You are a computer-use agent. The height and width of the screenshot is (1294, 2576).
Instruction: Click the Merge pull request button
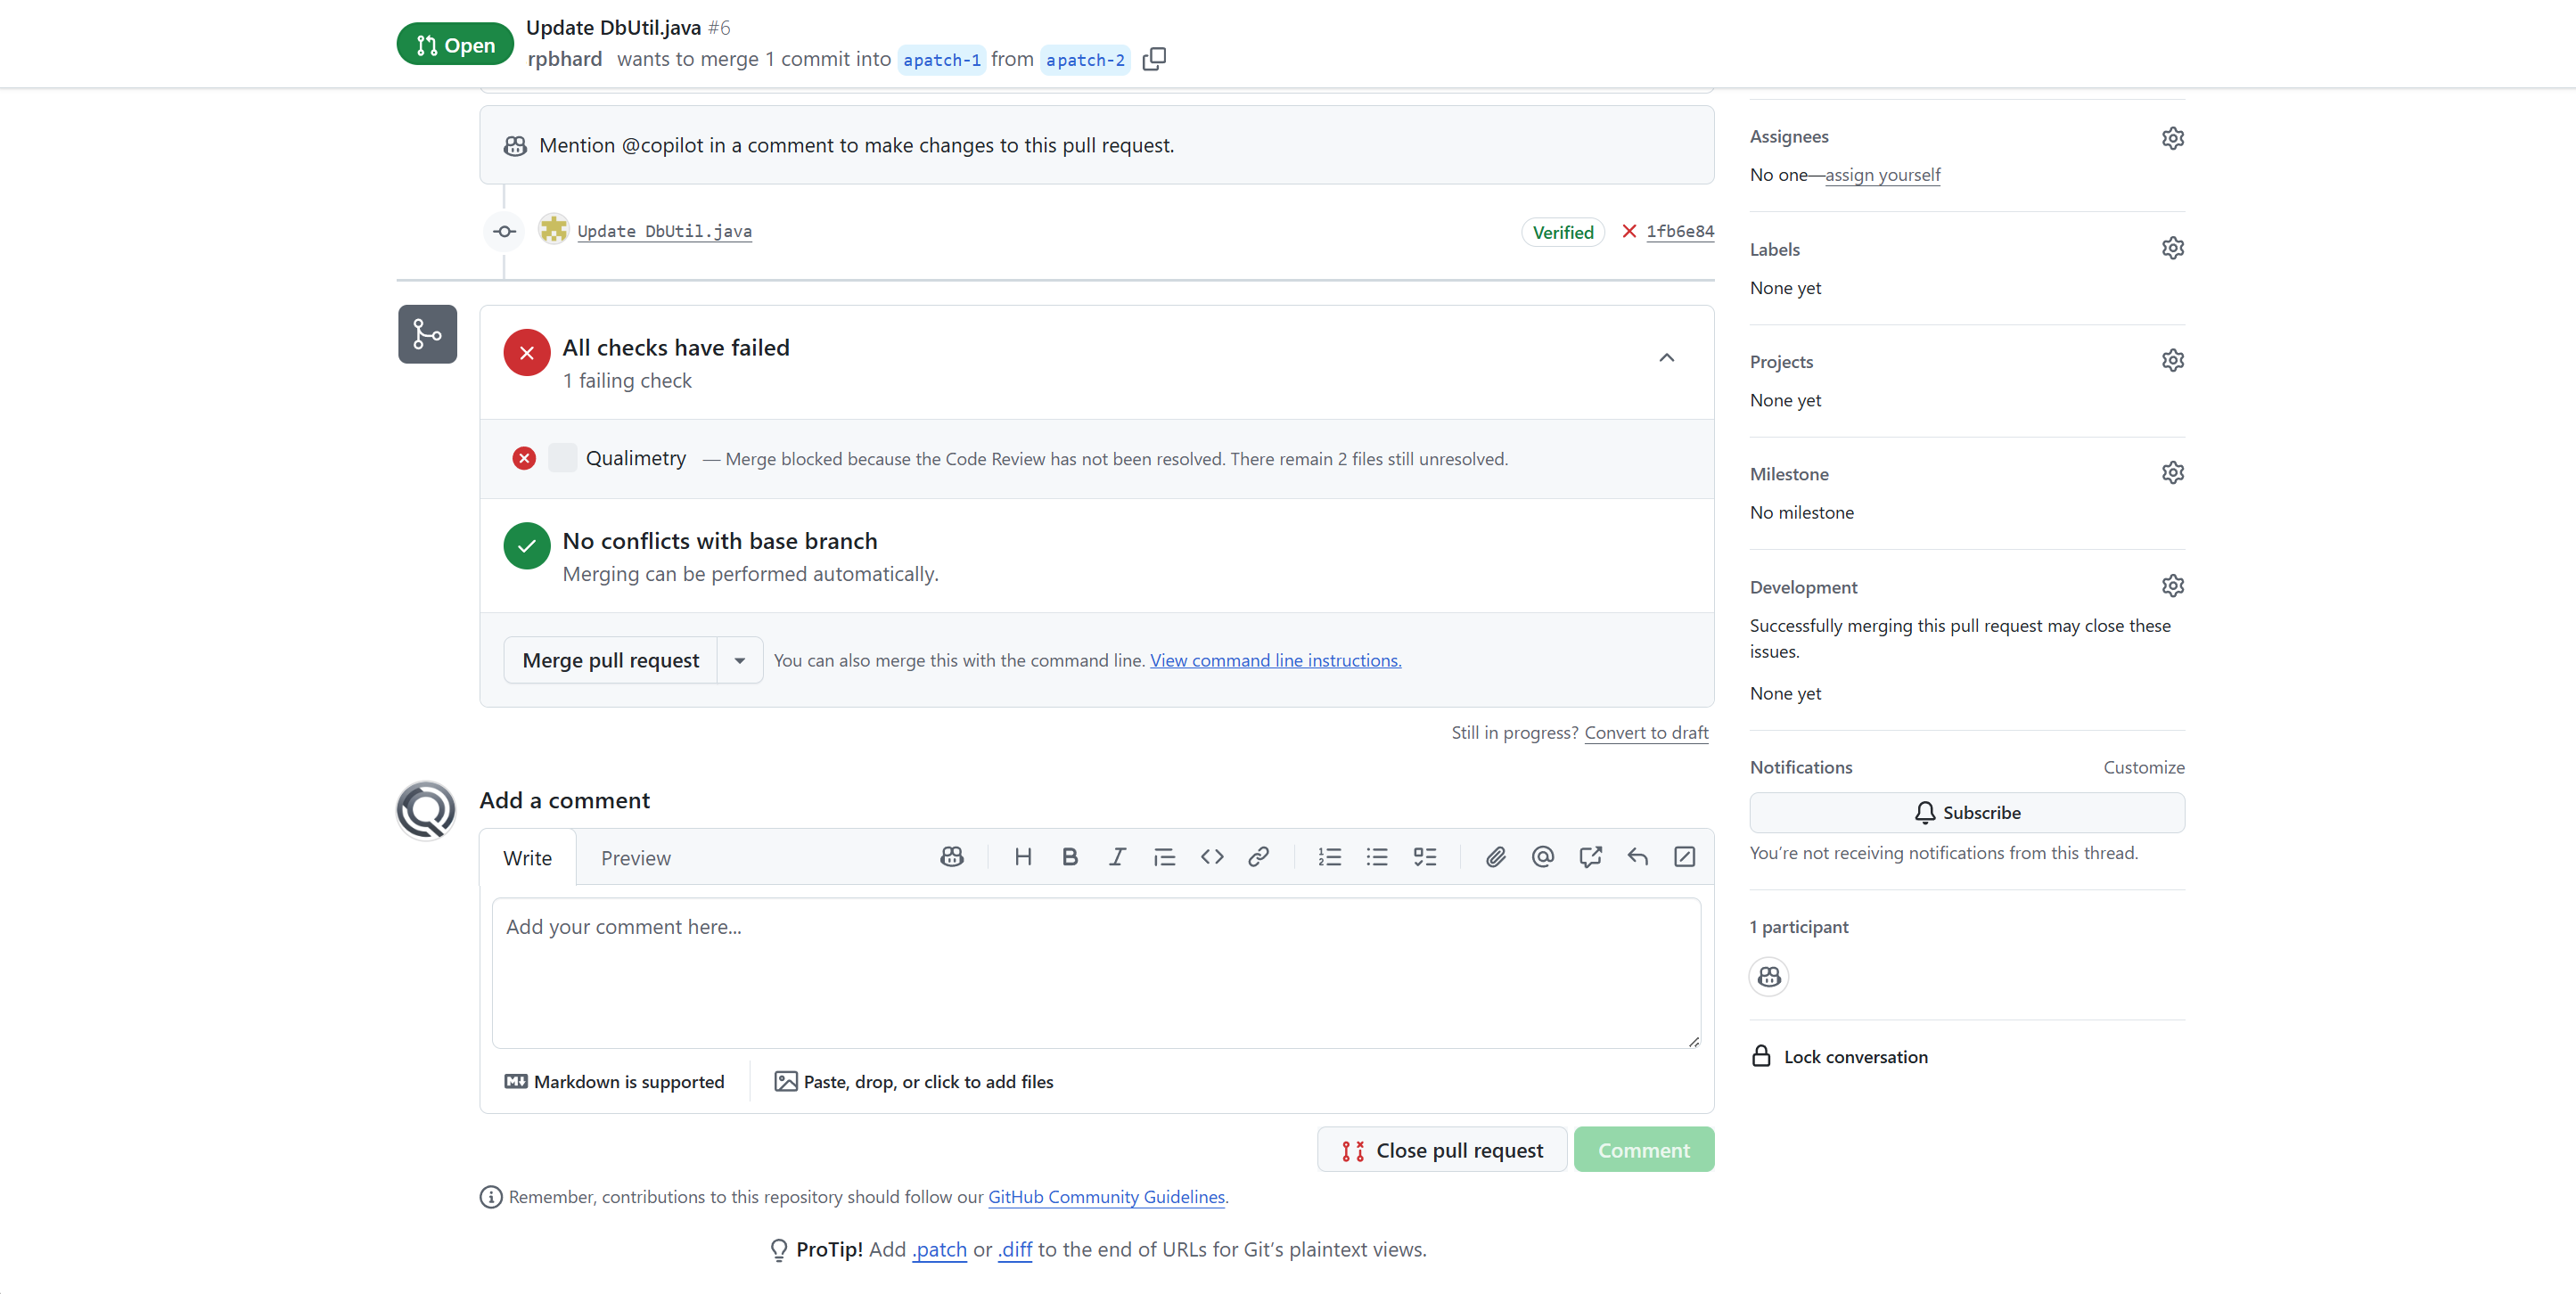tap(610, 659)
